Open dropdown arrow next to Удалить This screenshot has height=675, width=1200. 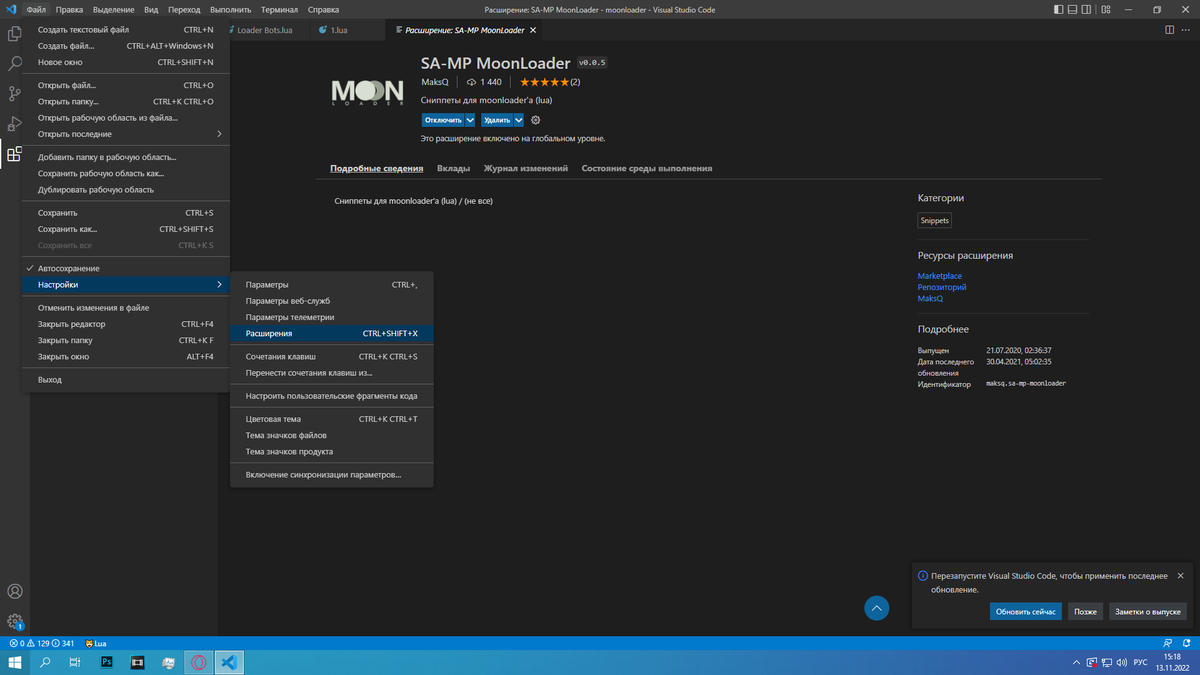pos(519,120)
